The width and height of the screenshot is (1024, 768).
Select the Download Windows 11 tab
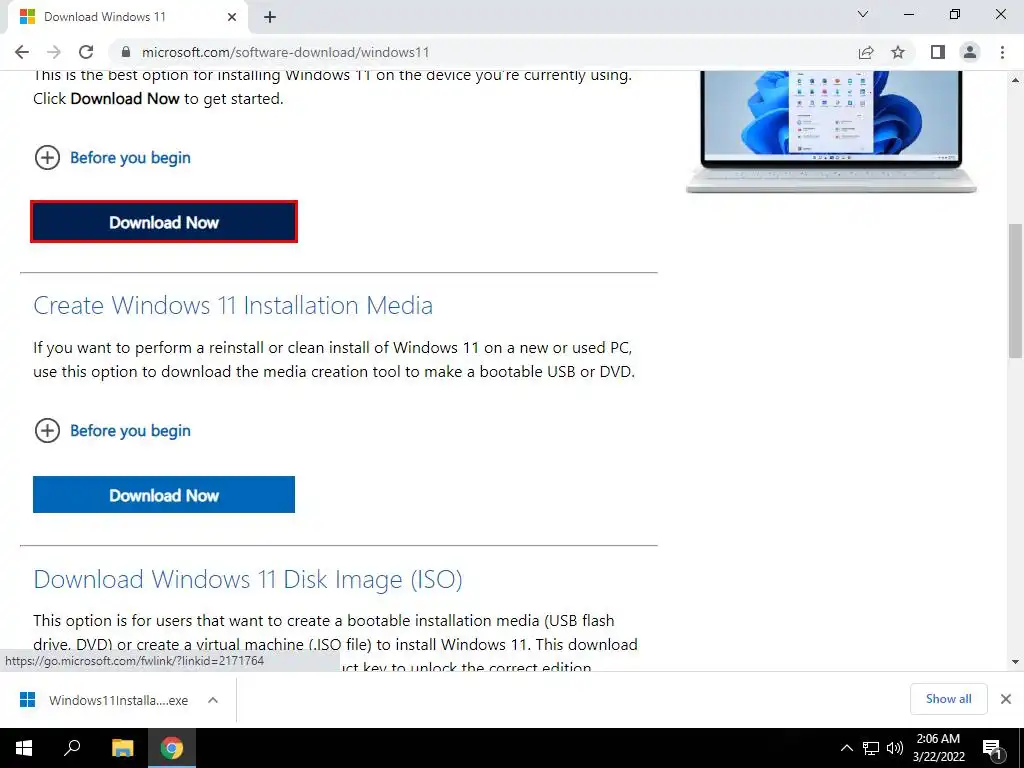tap(128, 17)
